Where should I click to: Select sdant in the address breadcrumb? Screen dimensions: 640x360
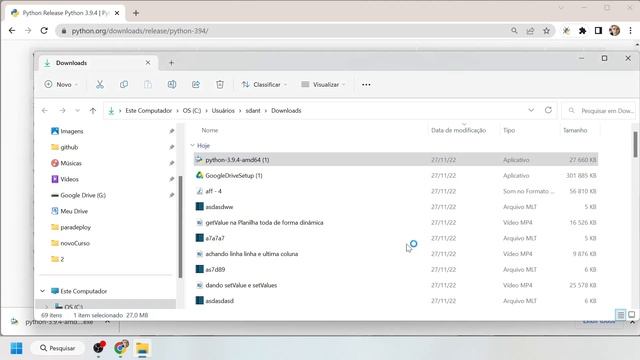253,111
